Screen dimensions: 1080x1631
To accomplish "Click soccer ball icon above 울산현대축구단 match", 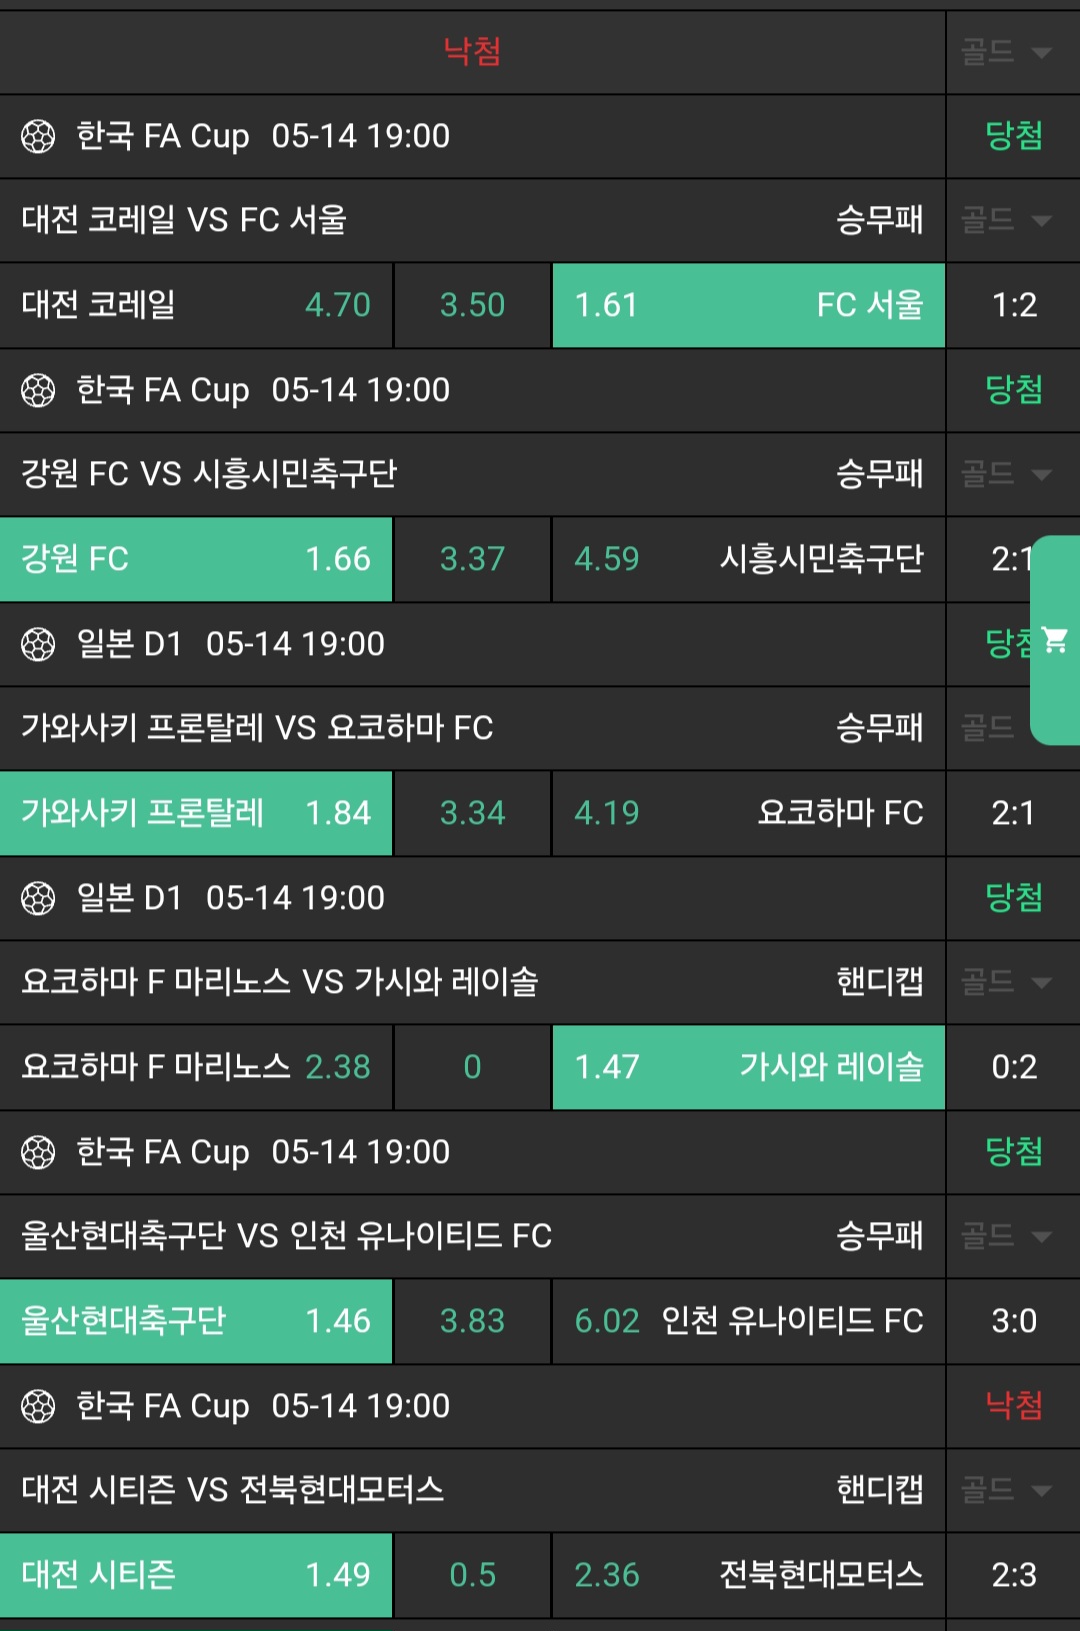I will click(x=38, y=1152).
